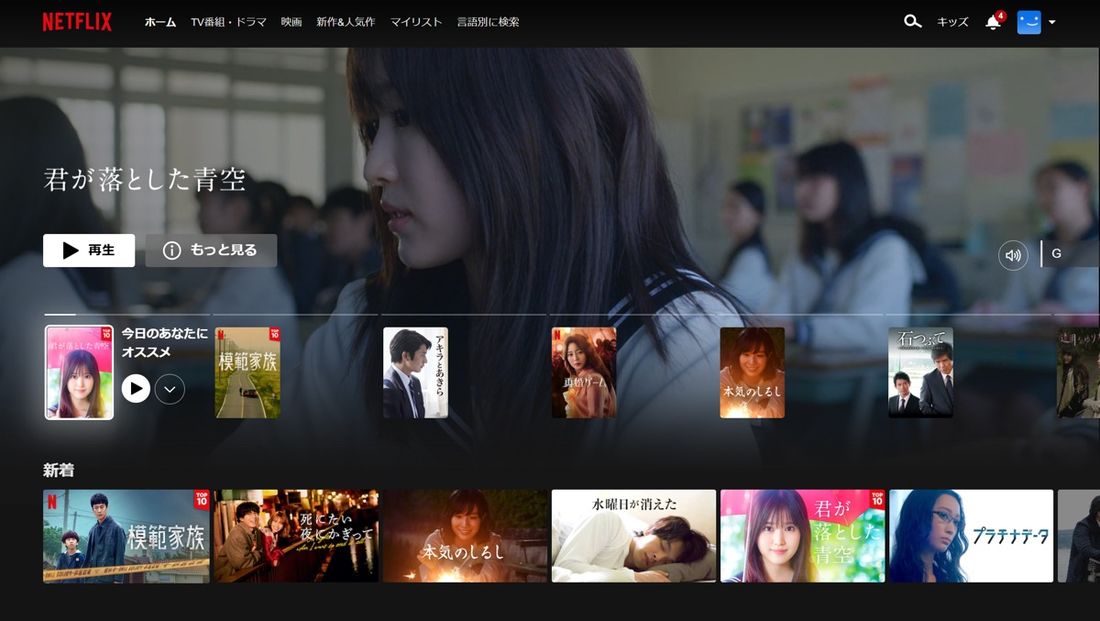Click the 新着 row heading

[x=58, y=470]
